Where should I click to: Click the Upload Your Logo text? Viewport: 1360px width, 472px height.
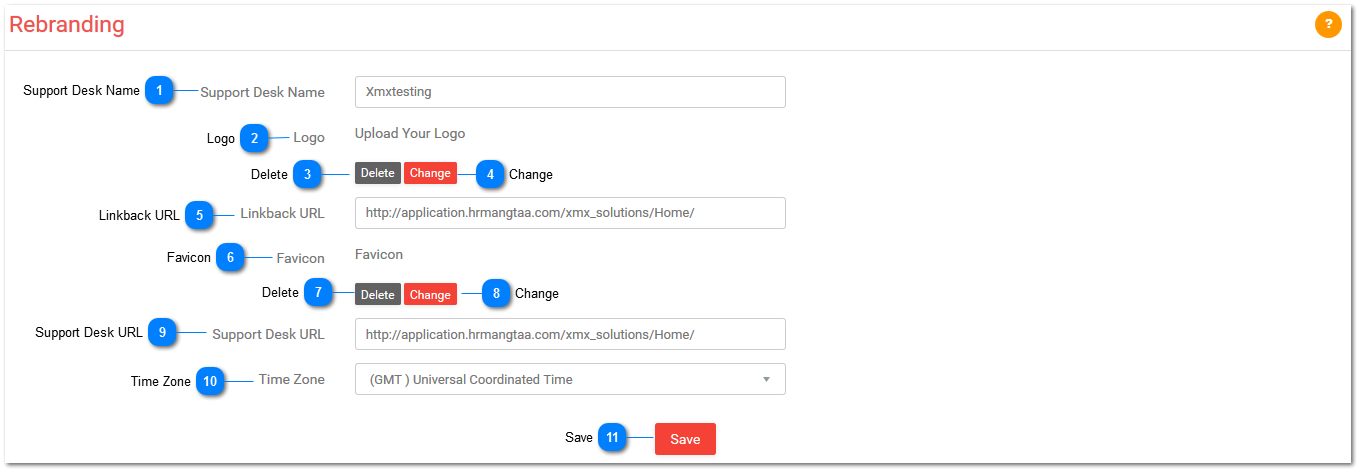pos(410,133)
